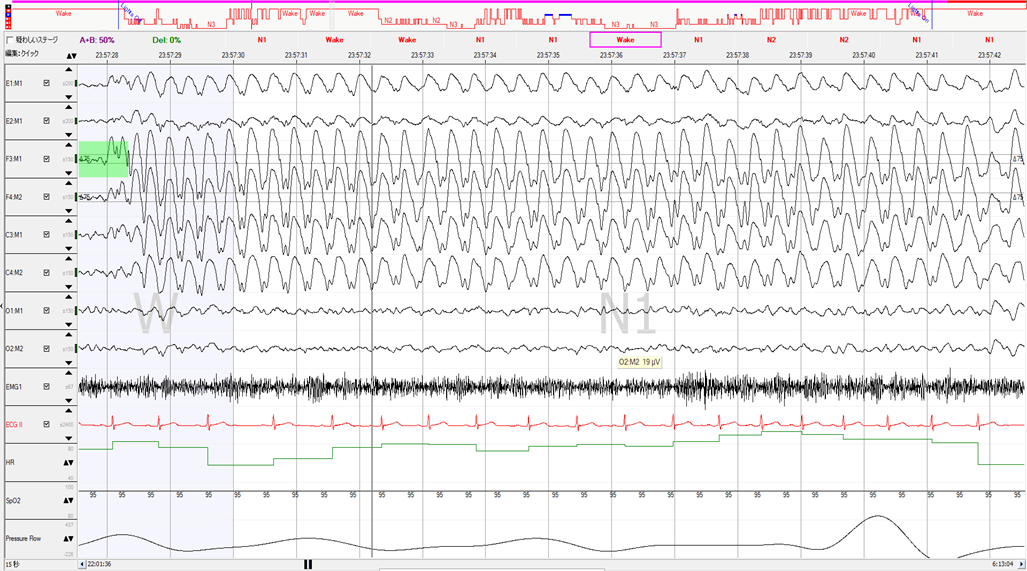Select the first N2 epoch stage label
The width and height of the screenshot is (1027, 571).
771,40
